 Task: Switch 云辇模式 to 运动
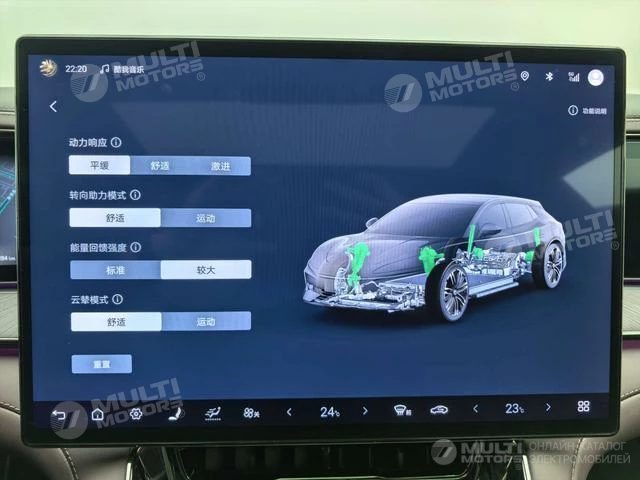[x=206, y=322]
